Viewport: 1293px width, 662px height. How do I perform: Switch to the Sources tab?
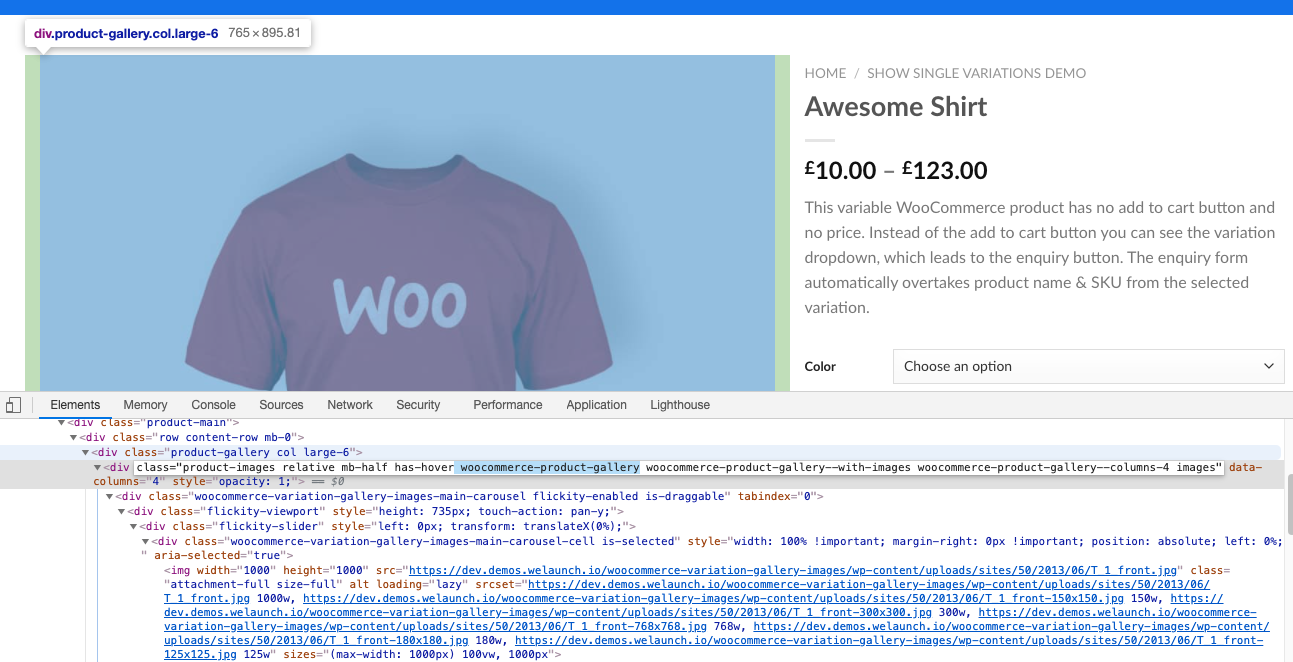coord(281,405)
